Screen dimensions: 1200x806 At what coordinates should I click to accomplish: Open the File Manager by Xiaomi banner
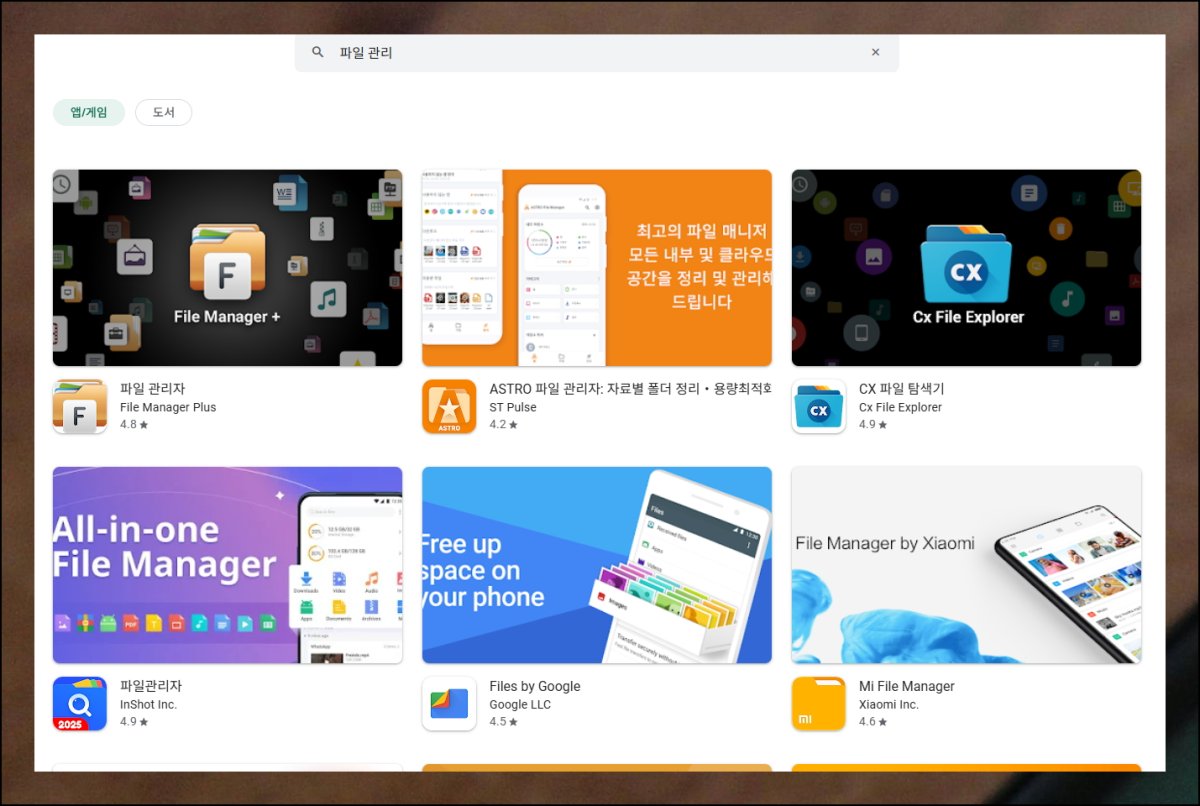pos(966,565)
